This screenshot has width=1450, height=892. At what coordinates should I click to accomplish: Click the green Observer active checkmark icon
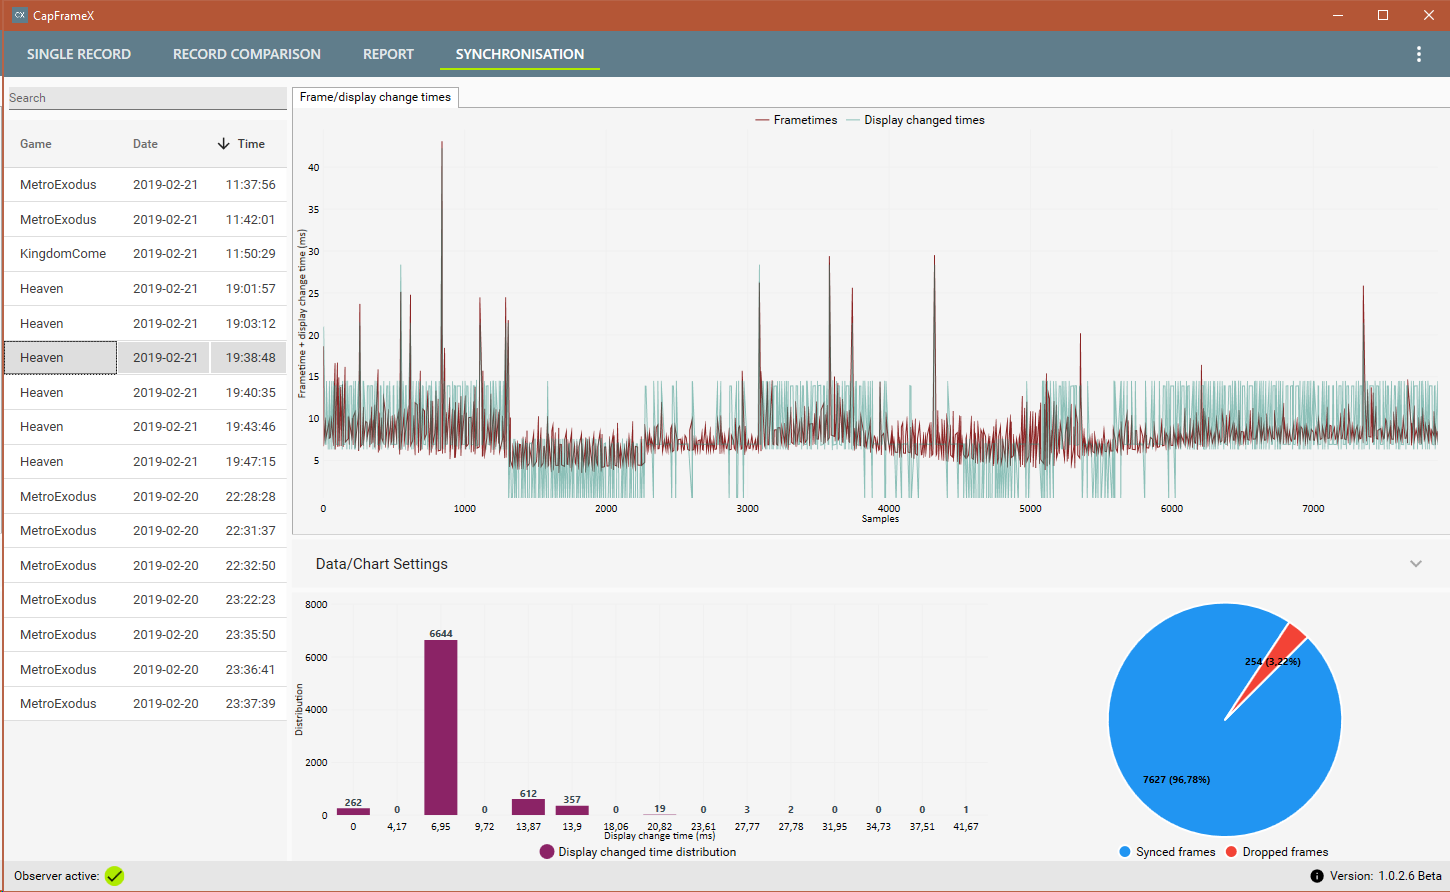pos(115,876)
